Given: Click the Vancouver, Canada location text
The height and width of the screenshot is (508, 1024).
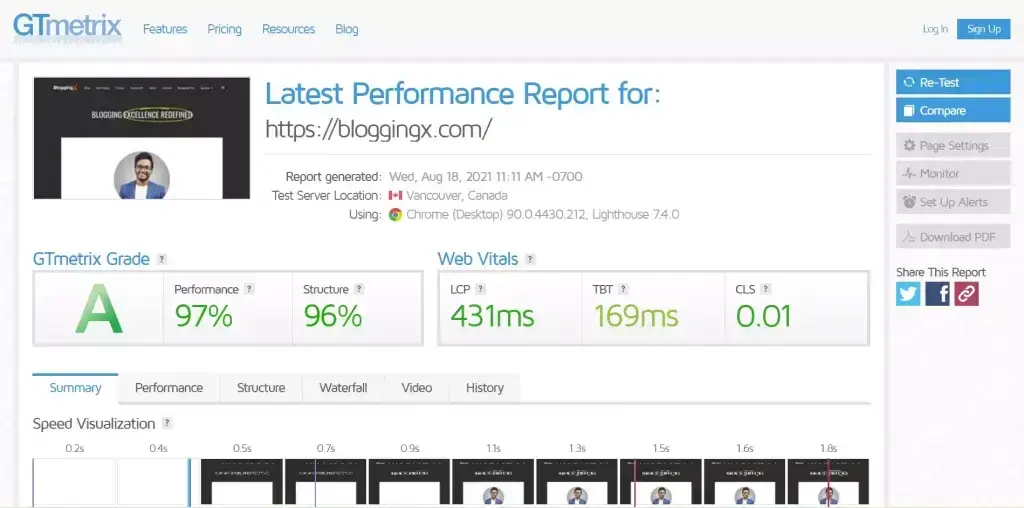Looking at the screenshot, I should (456, 195).
